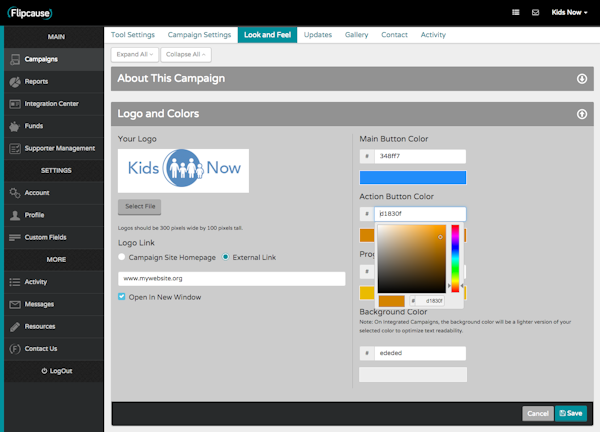This screenshot has width=600, height=432.
Task: Expand the About This Campaign section
Action: pyautogui.click(x=581, y=79)
